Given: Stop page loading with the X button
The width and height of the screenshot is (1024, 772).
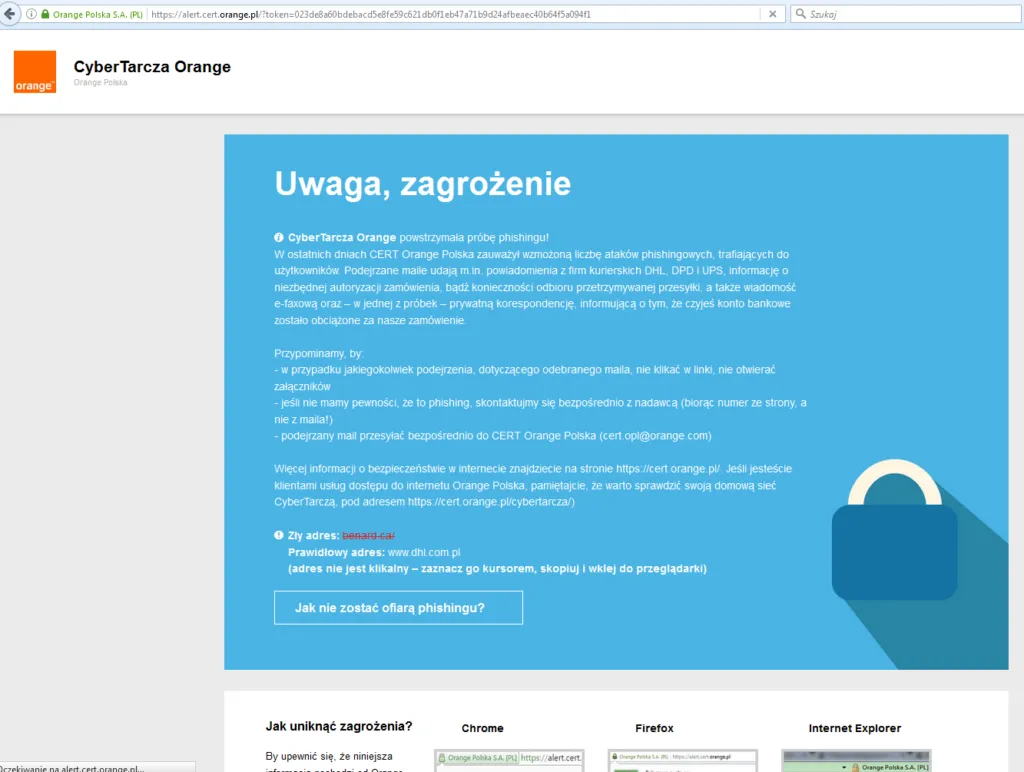Looking at the screenshot, I should [x=773, y=14].
